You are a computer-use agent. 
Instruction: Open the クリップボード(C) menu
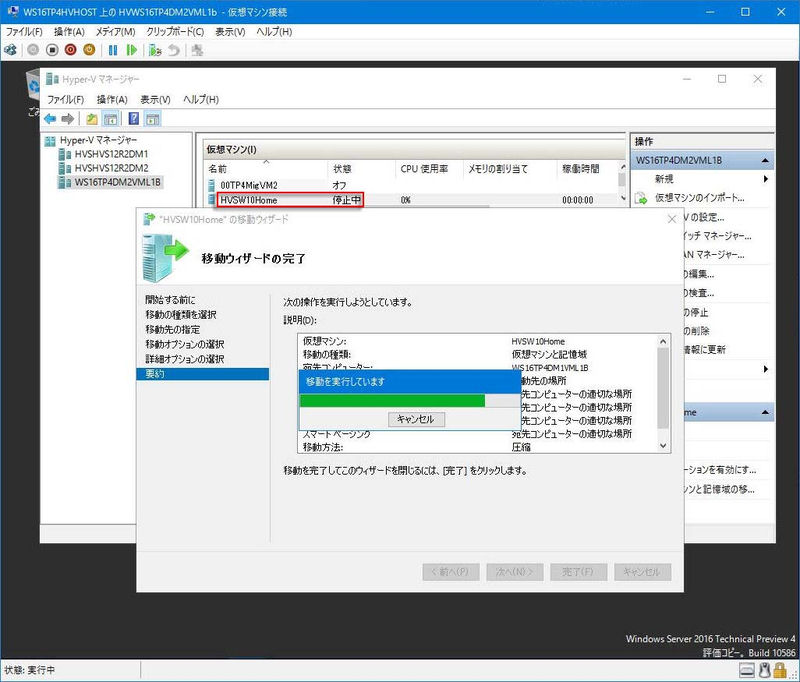click(x=175, y=32)
